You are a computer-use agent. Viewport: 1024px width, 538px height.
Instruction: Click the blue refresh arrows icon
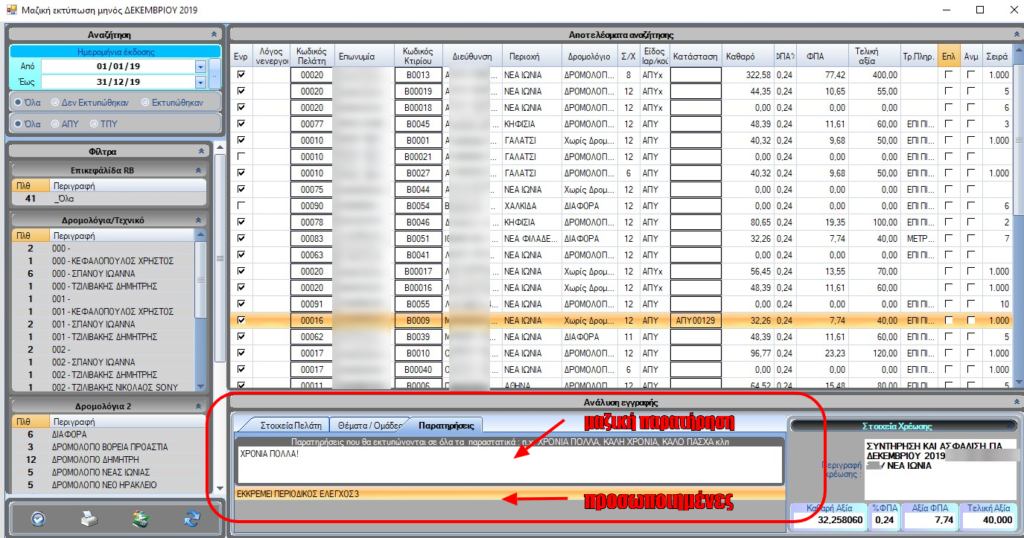(191, 519)
